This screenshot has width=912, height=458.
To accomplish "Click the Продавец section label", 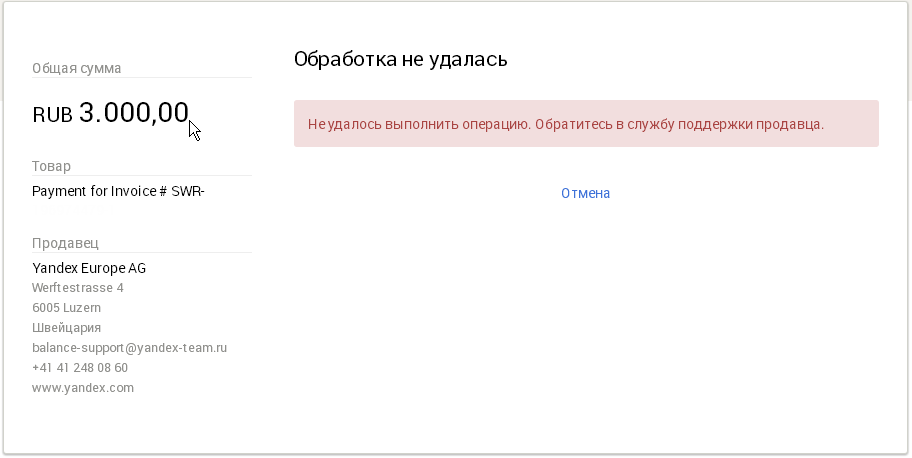I will click(65, 243).
